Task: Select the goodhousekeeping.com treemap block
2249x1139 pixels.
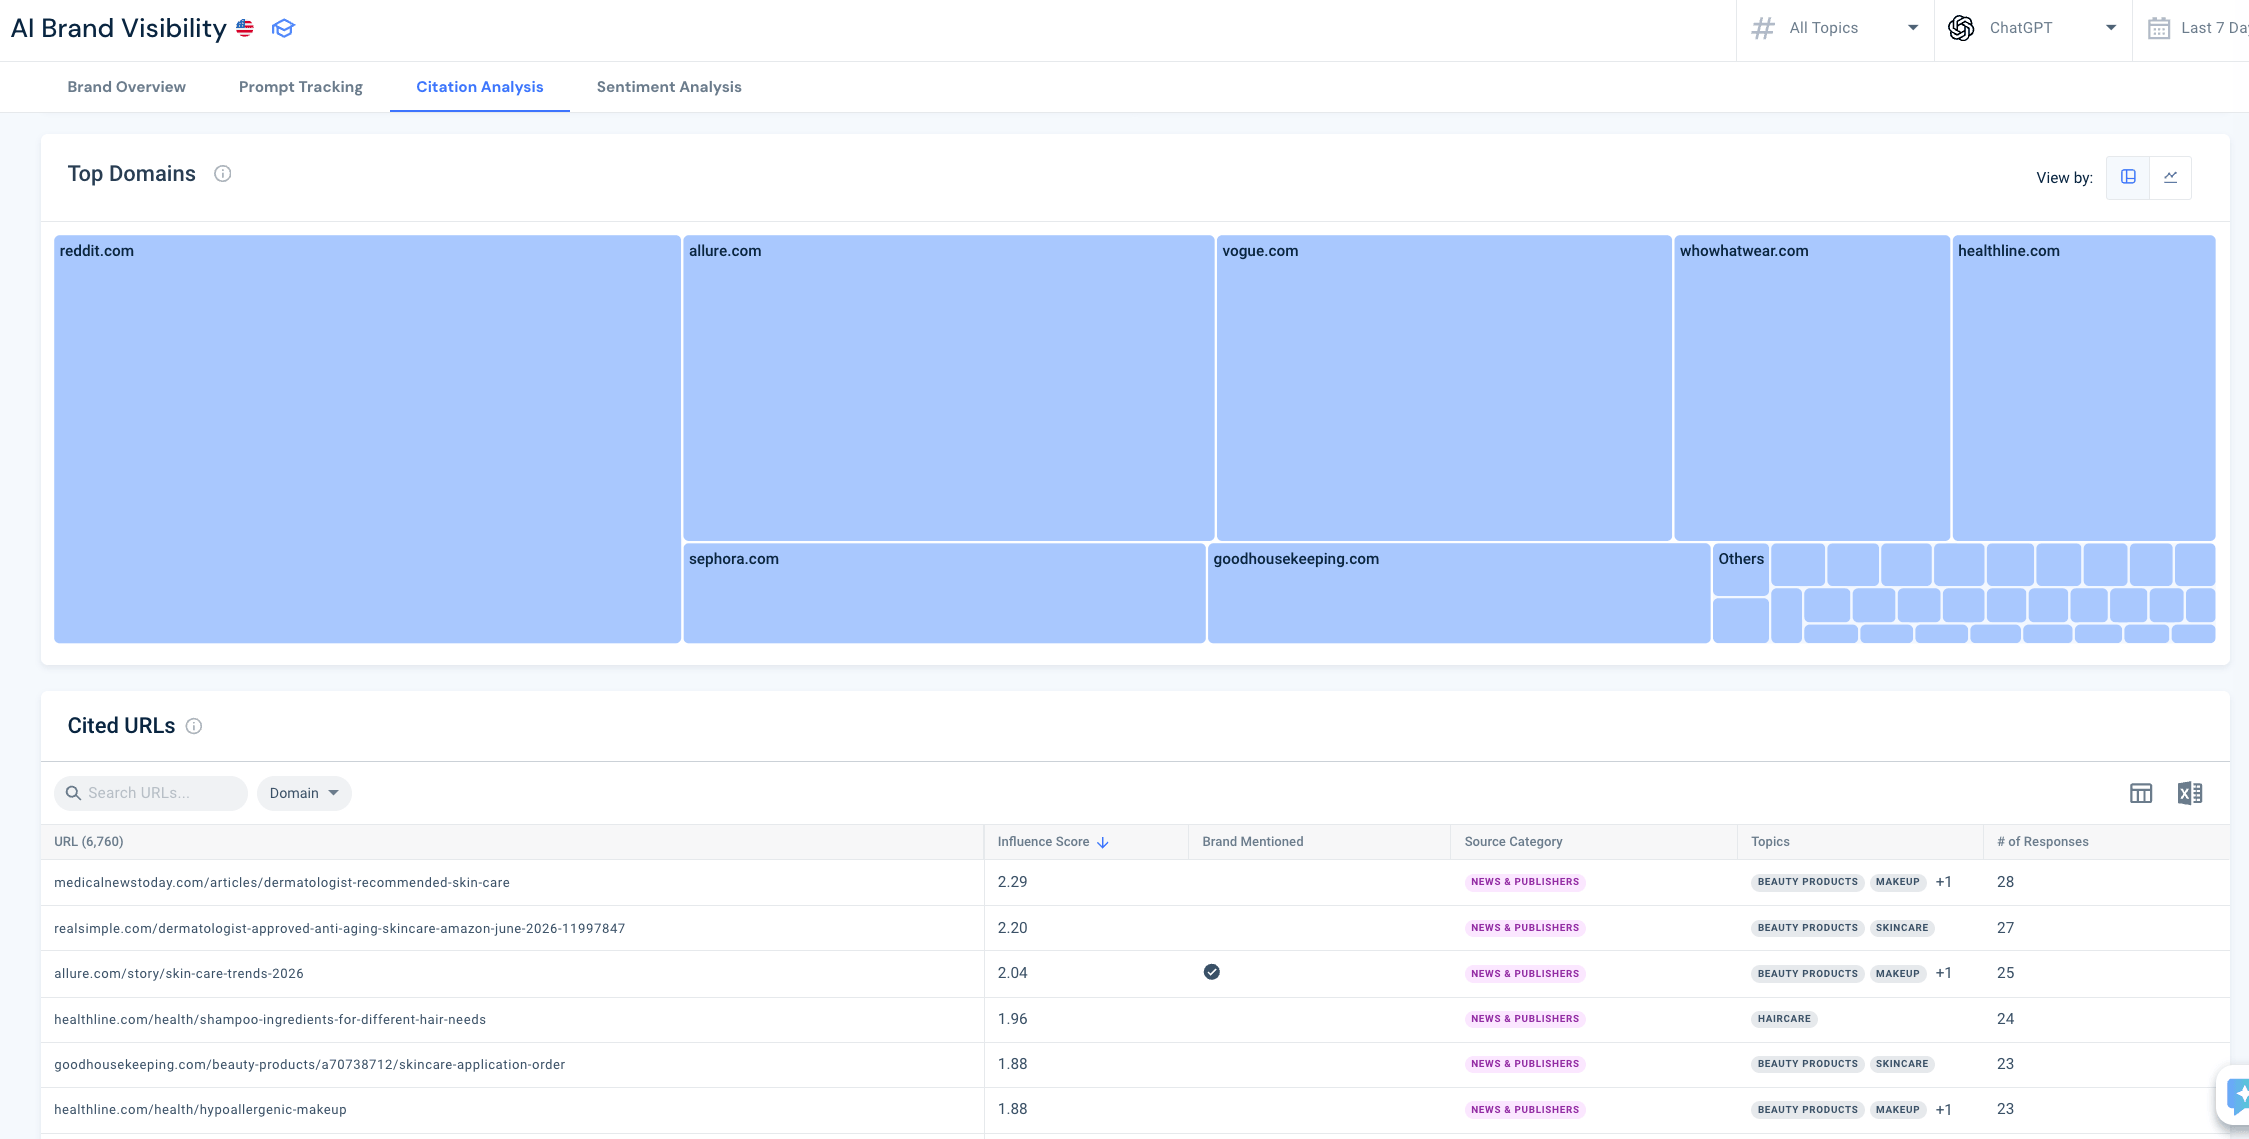Action: (x=1459, y=593)
